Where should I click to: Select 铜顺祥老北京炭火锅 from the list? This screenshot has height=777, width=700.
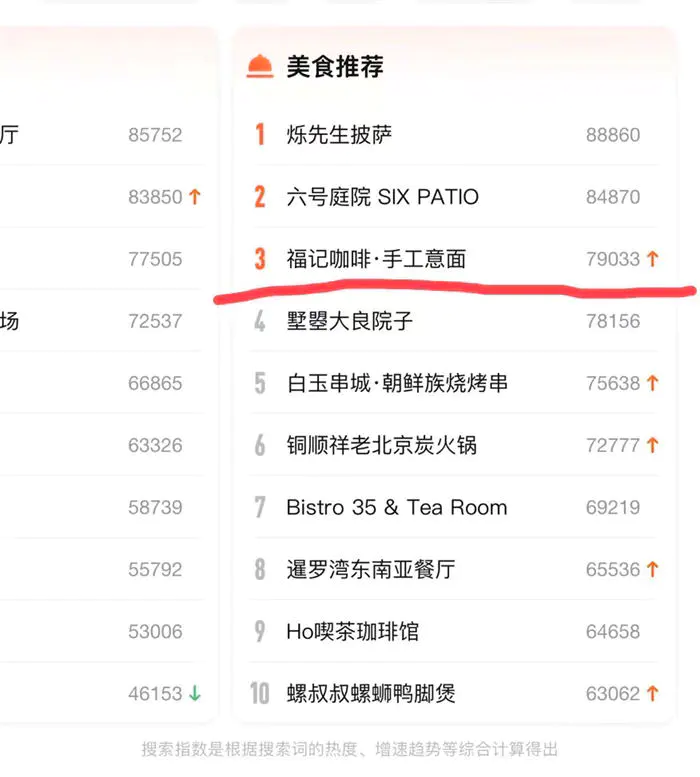tap(381, 445)
